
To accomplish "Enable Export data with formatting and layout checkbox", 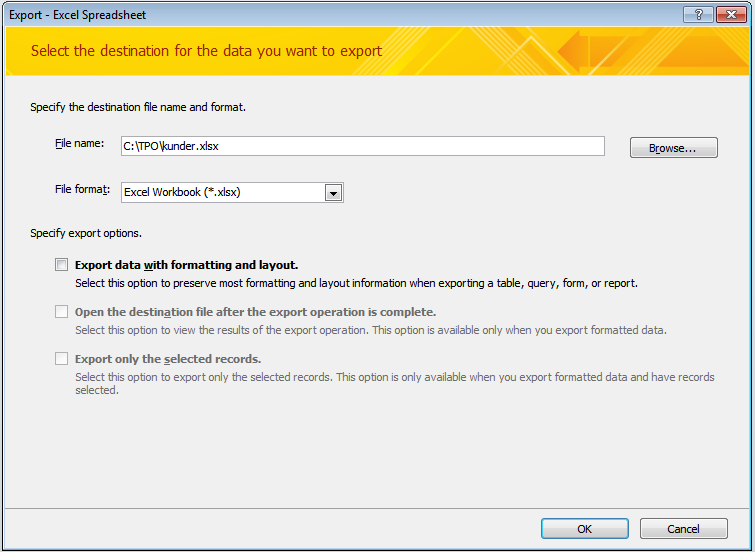I will point(61,264).
